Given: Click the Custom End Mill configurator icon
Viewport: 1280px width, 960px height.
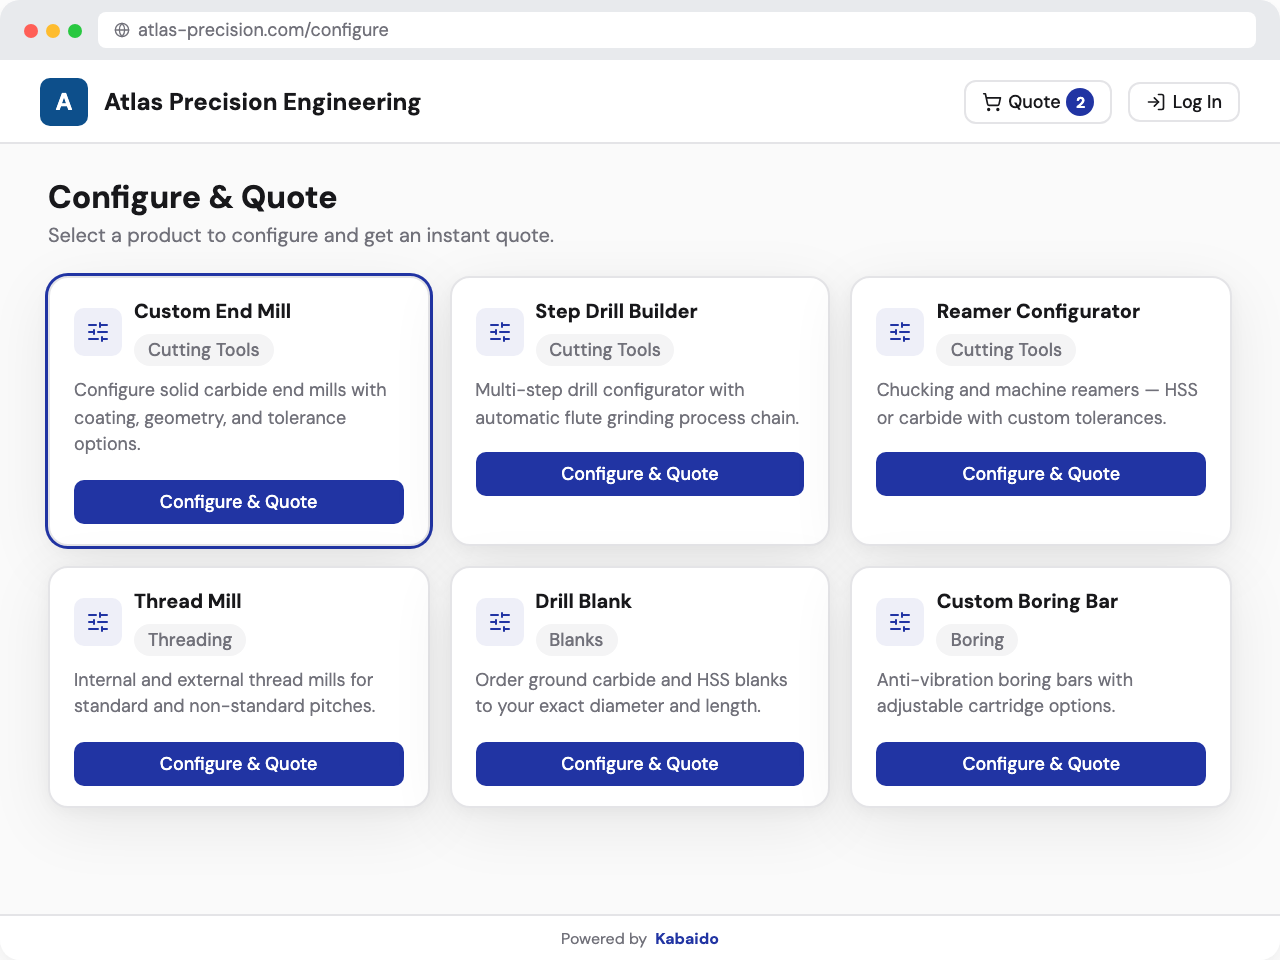Looking at the screenshot, I should click(x=97, y=331).
